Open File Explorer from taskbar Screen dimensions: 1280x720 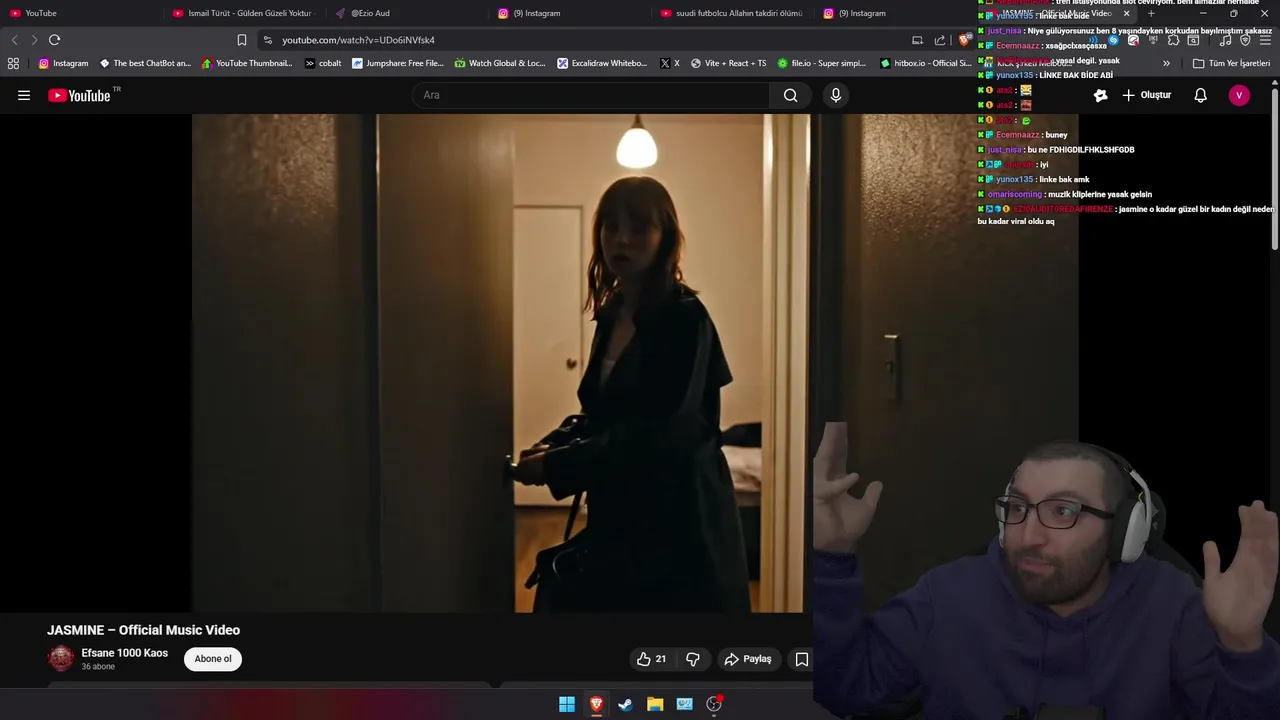click(655, 704)
